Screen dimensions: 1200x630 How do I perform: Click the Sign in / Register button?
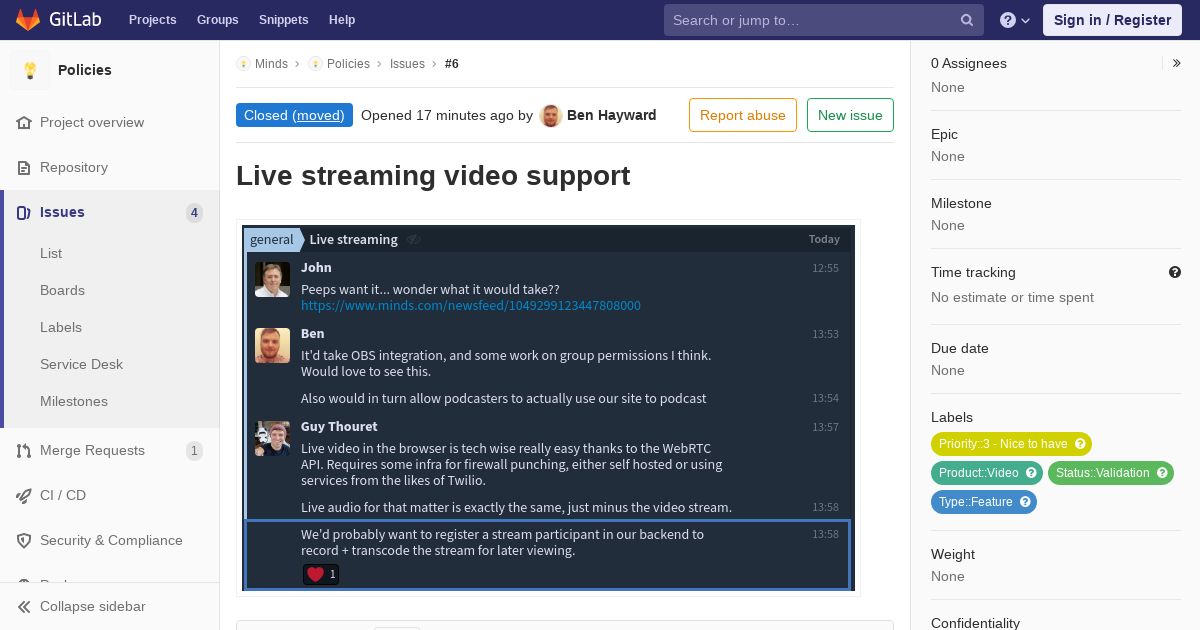[1112, 20]
